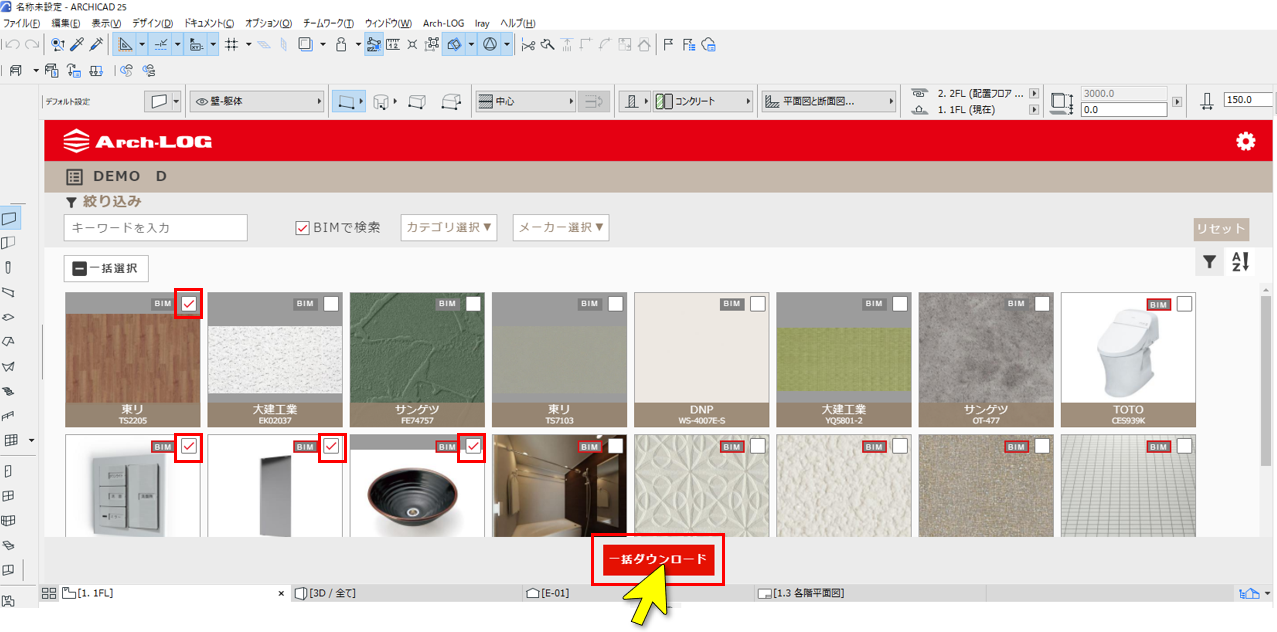1277x632 pixels.
Task: Expand the 2. 2FL top story arrow
Action: point(1034,93)
